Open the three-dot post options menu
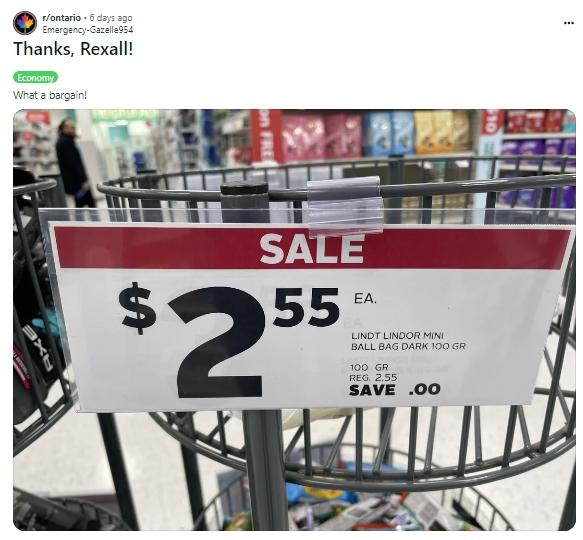 pos(569,23)
